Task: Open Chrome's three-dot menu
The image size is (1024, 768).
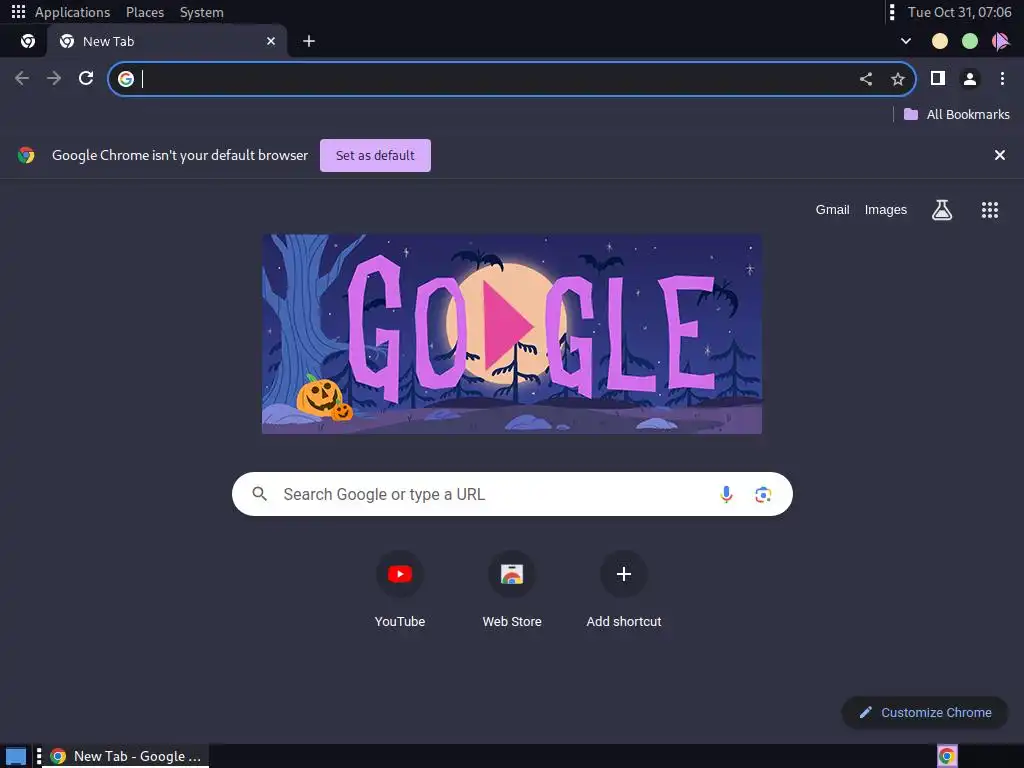Action: [1002, 78]
